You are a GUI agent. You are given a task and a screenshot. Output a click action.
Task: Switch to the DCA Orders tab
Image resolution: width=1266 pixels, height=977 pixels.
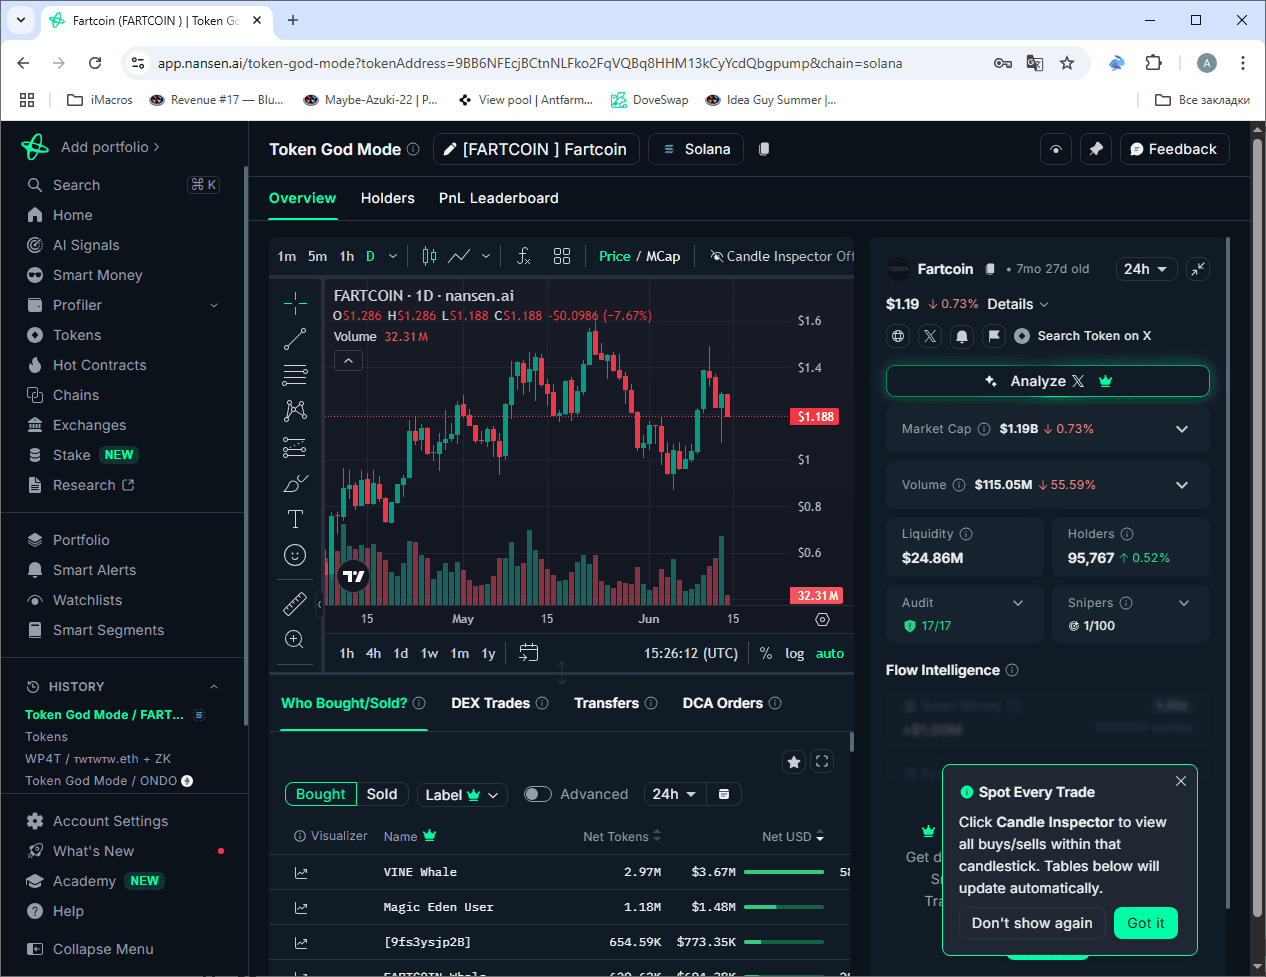[723, 703]
